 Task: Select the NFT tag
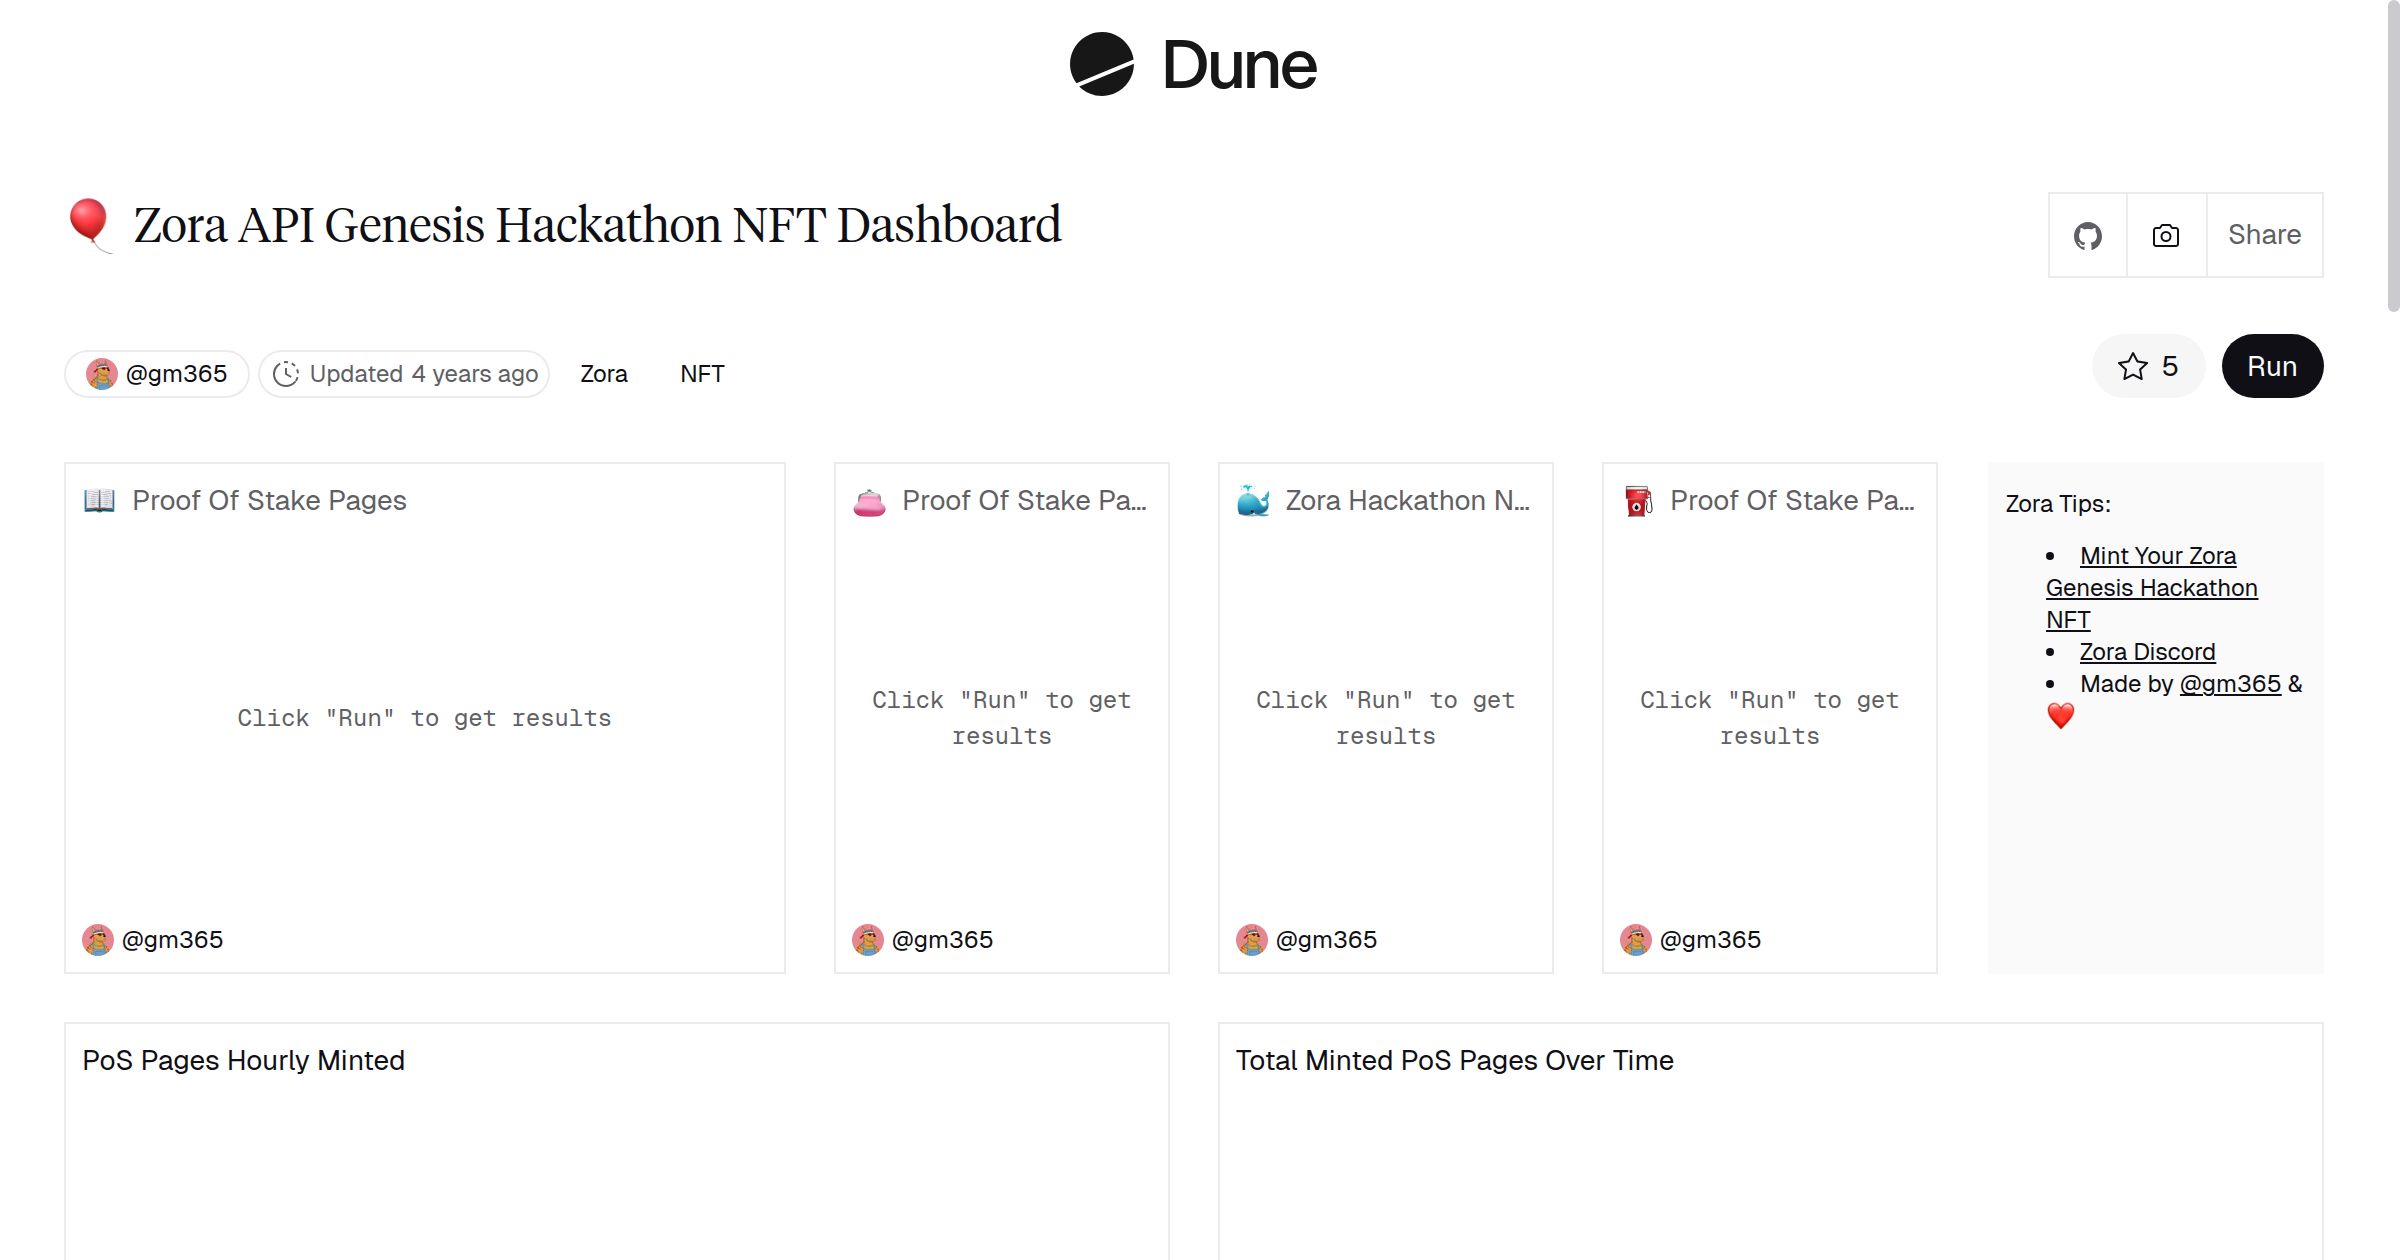tap(702, 373)
